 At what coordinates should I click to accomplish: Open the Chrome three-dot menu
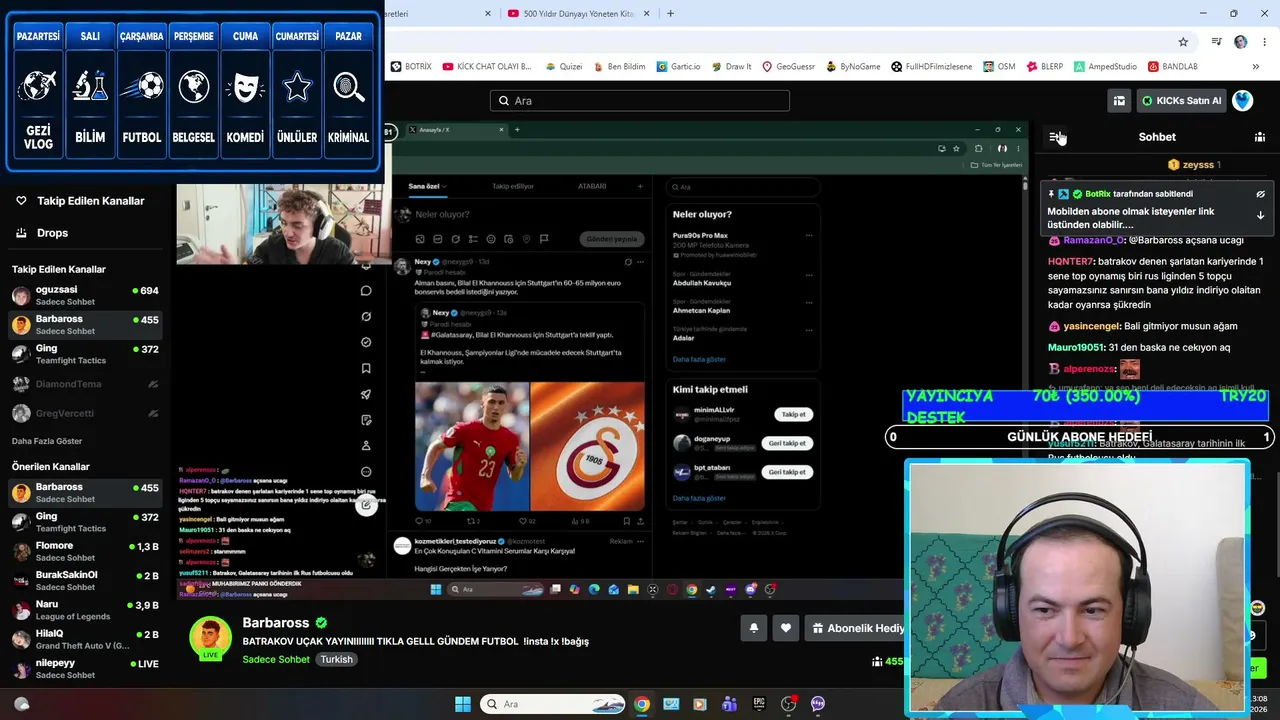1263,42
